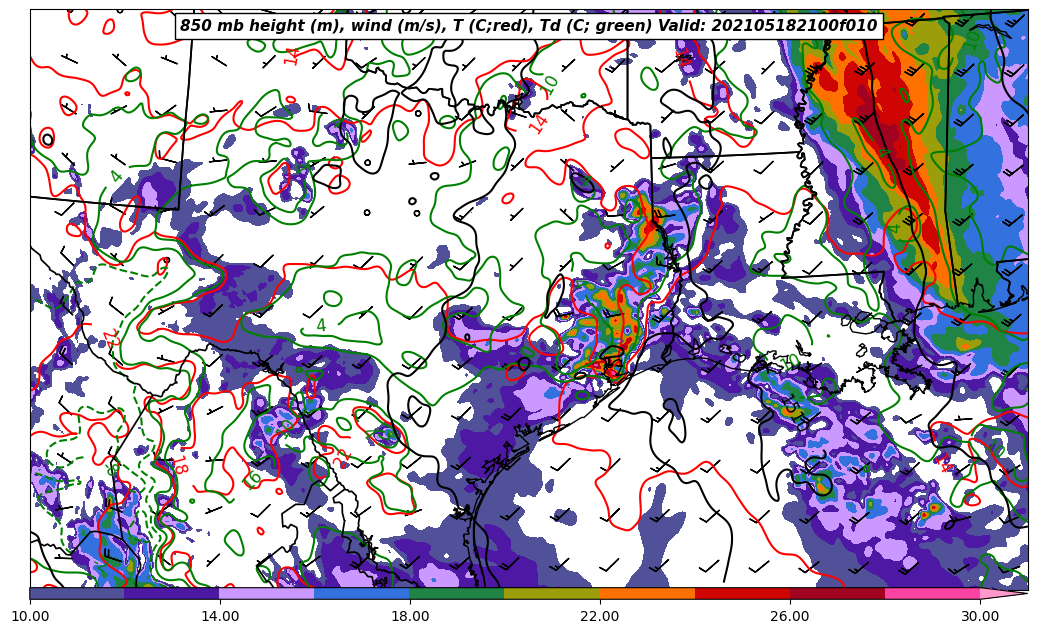Click the red 18 temperature contour label
Image resolution: width=1037 pixels, height=633 pixels.
[182, 467]
